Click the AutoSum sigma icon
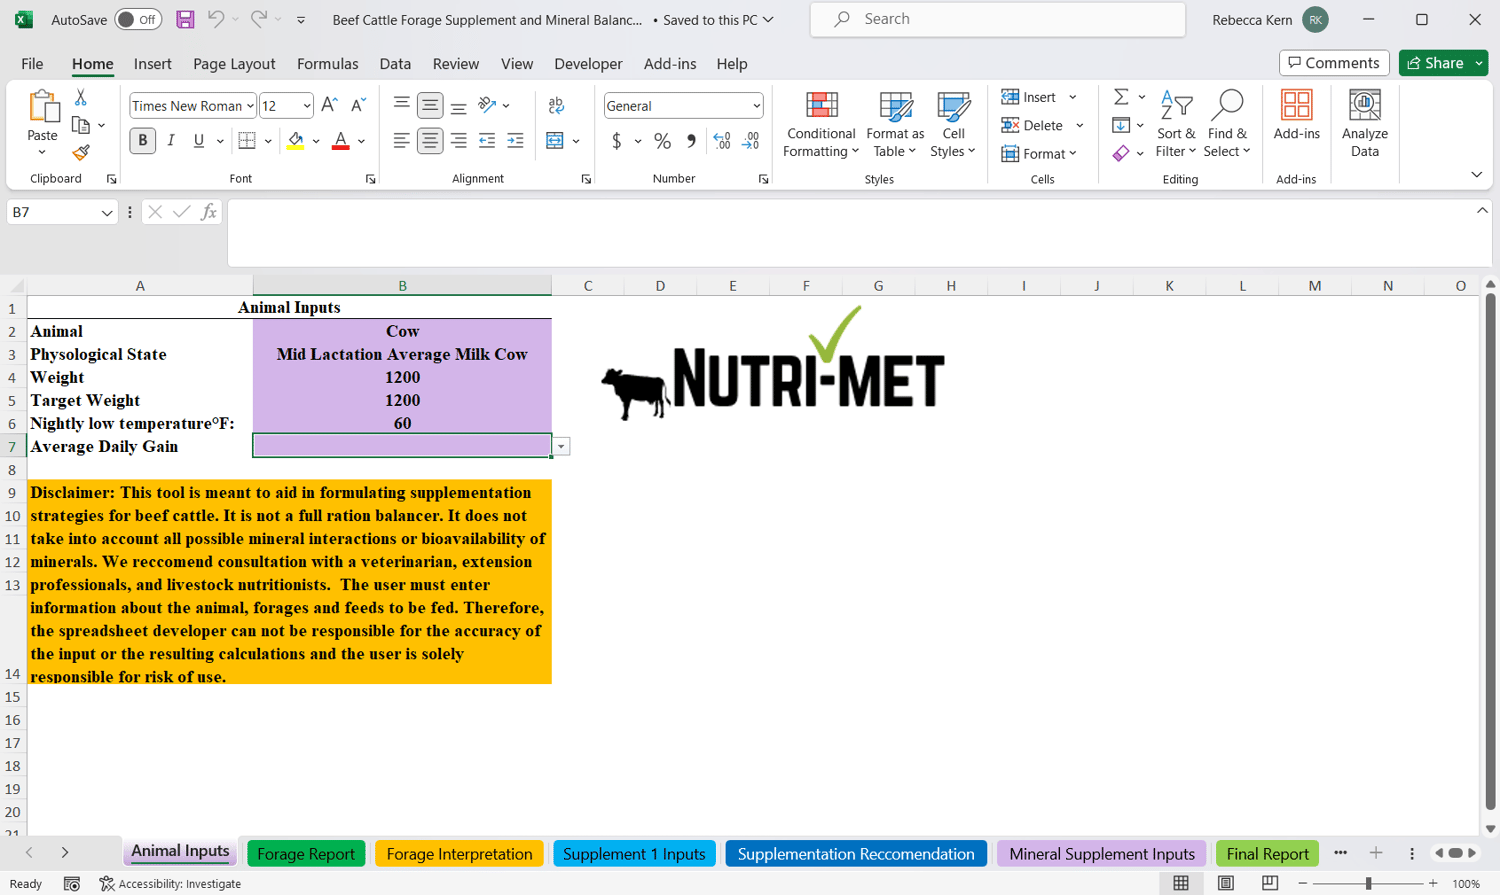This screenshot has height=895, width=1500. [x=1121, y=97]
